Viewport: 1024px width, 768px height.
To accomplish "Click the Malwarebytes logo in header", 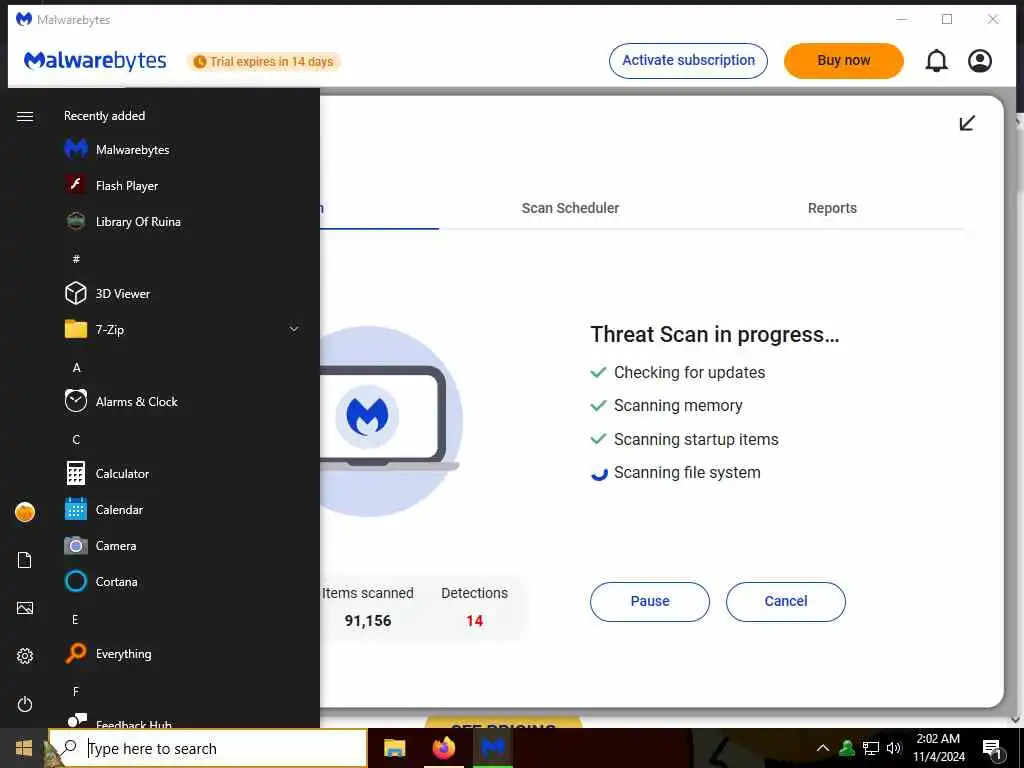I will pos(95,61).
